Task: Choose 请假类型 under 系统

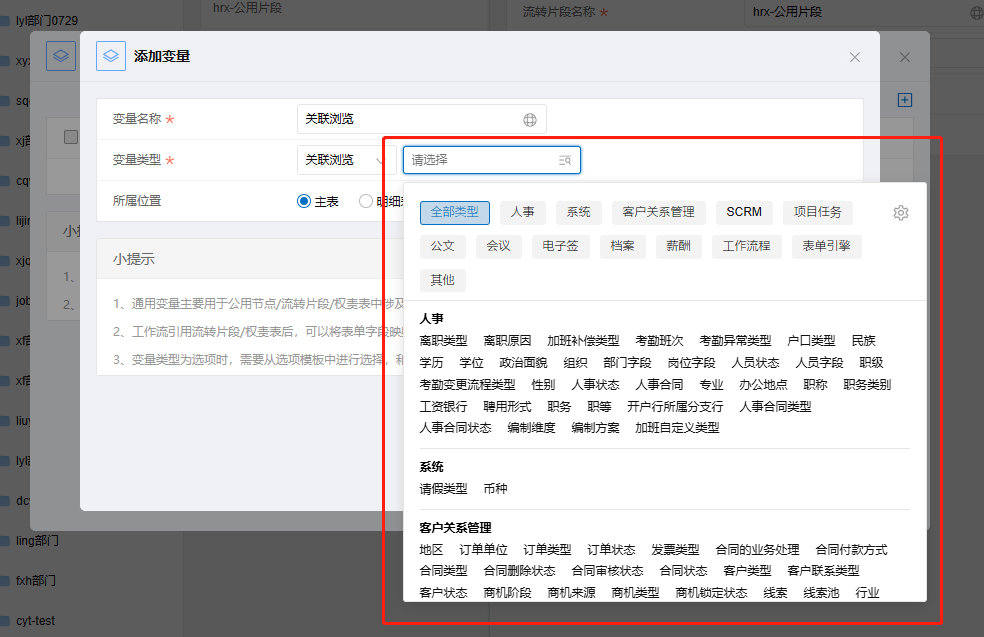Action: pos(443,489)
